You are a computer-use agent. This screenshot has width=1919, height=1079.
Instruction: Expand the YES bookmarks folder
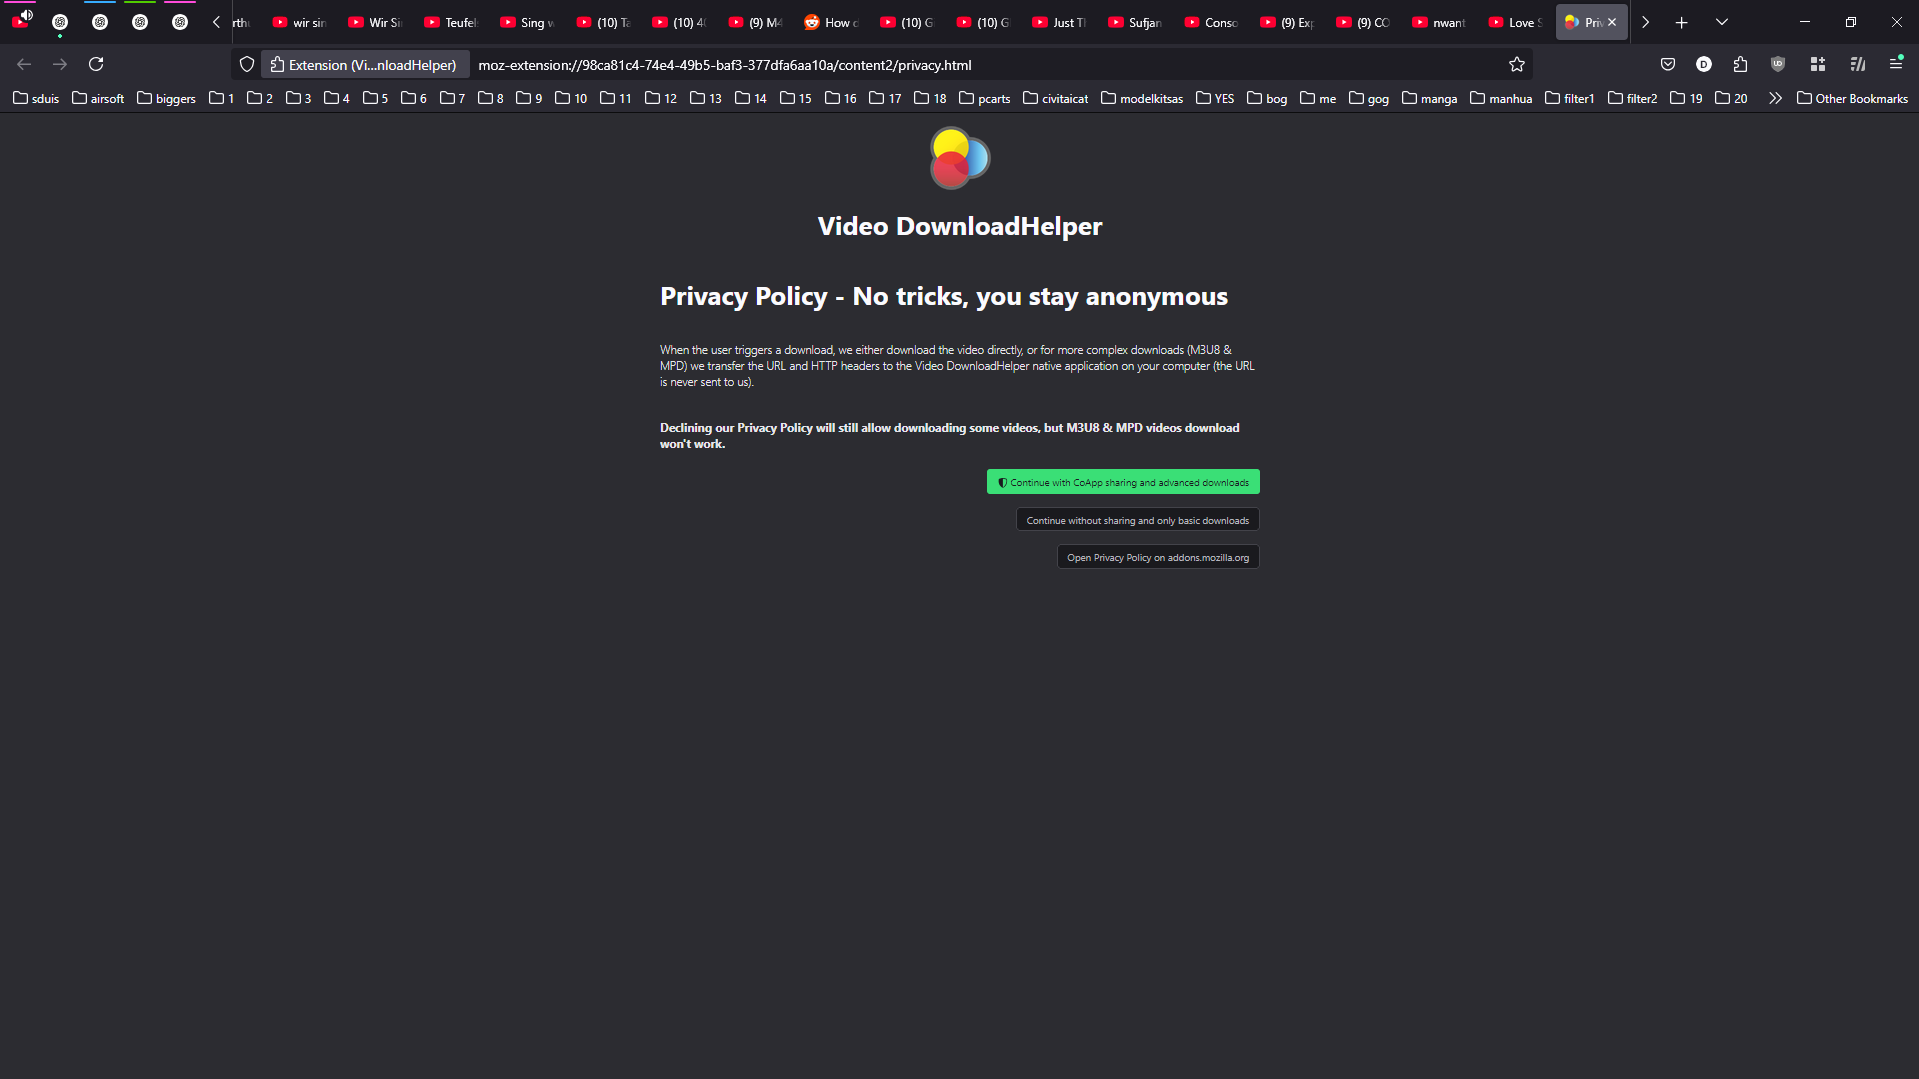[1215, 98]
